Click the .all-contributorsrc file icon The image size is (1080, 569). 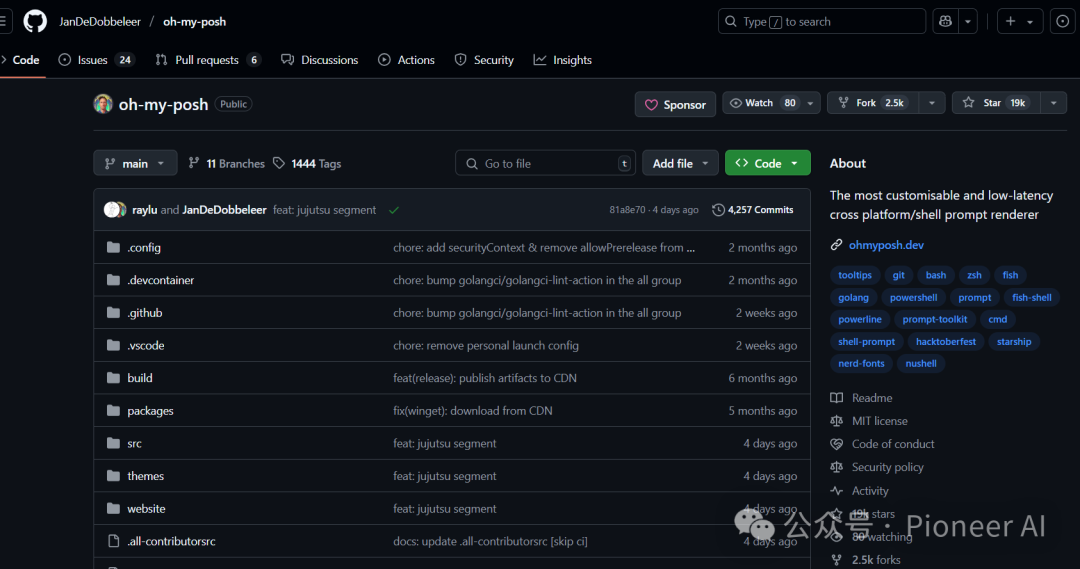(x=114, y=541)
